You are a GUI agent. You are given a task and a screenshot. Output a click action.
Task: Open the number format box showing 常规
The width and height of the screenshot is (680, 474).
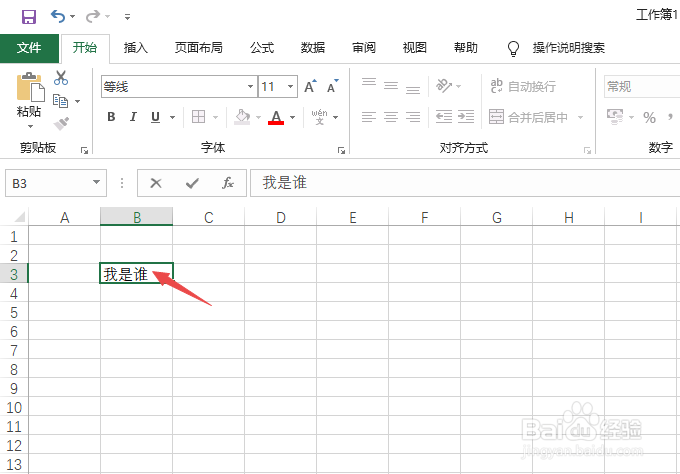pyautogui.click(x=642, y=87)
